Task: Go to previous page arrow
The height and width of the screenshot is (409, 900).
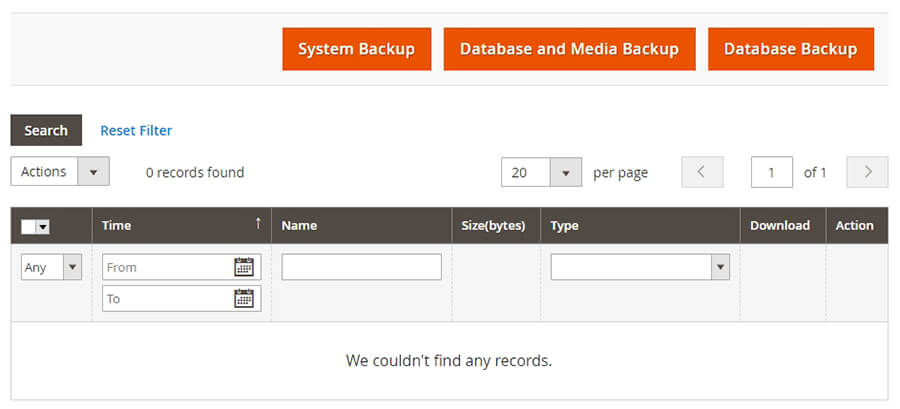Action: [x=702, y=172]
